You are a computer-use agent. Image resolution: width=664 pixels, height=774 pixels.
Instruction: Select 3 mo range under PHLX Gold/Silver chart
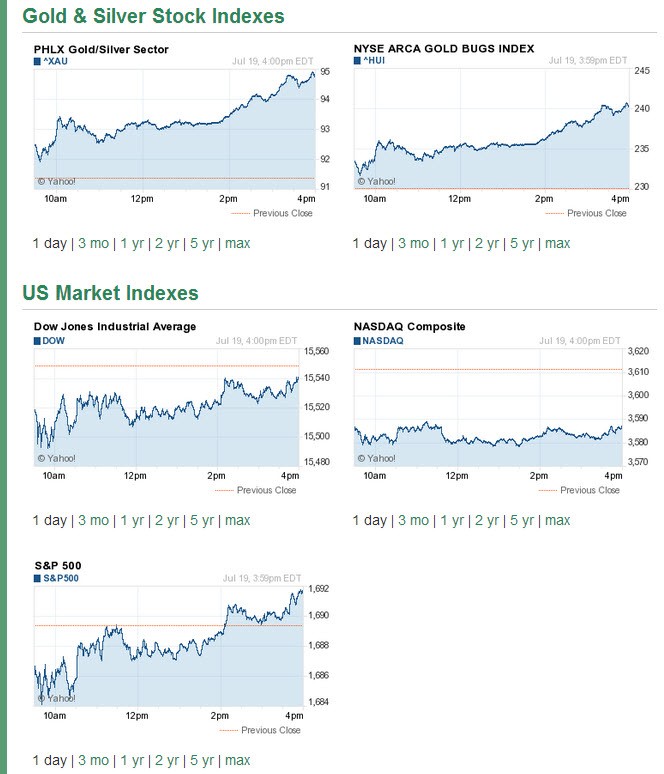point(93,243)
